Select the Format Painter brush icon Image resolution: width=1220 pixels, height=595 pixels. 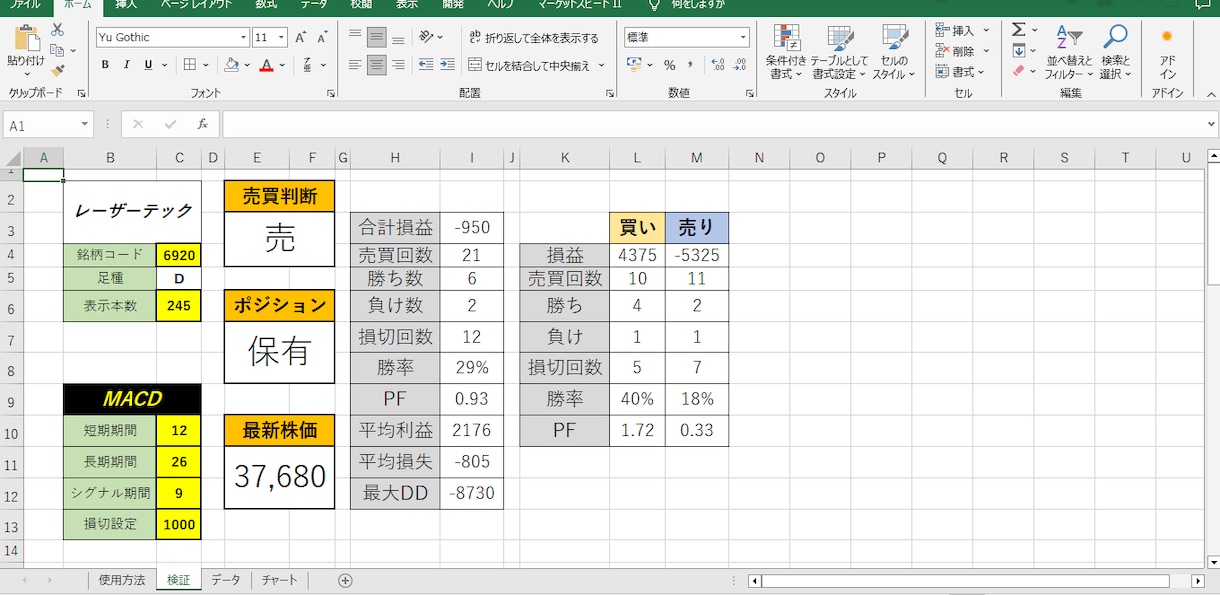coord(58,71)
